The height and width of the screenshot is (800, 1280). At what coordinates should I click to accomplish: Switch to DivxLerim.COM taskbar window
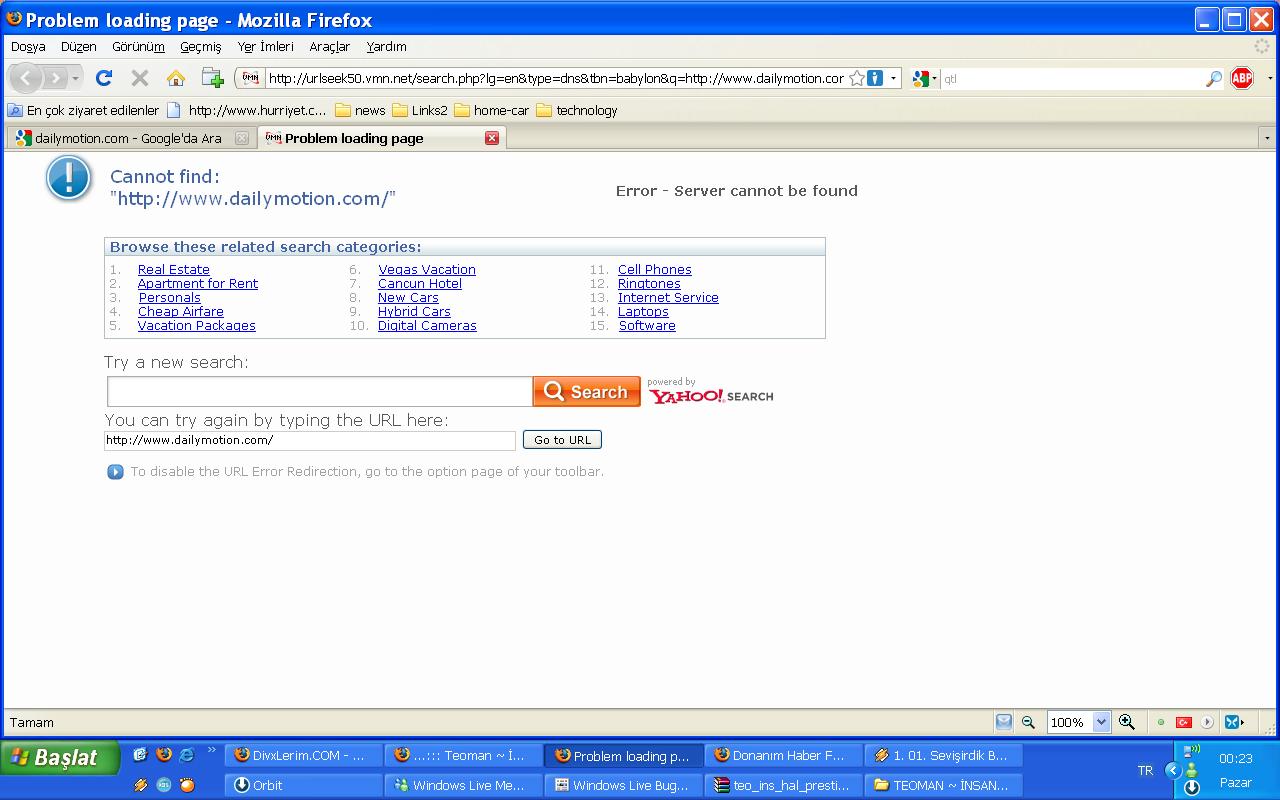[303, 755]
